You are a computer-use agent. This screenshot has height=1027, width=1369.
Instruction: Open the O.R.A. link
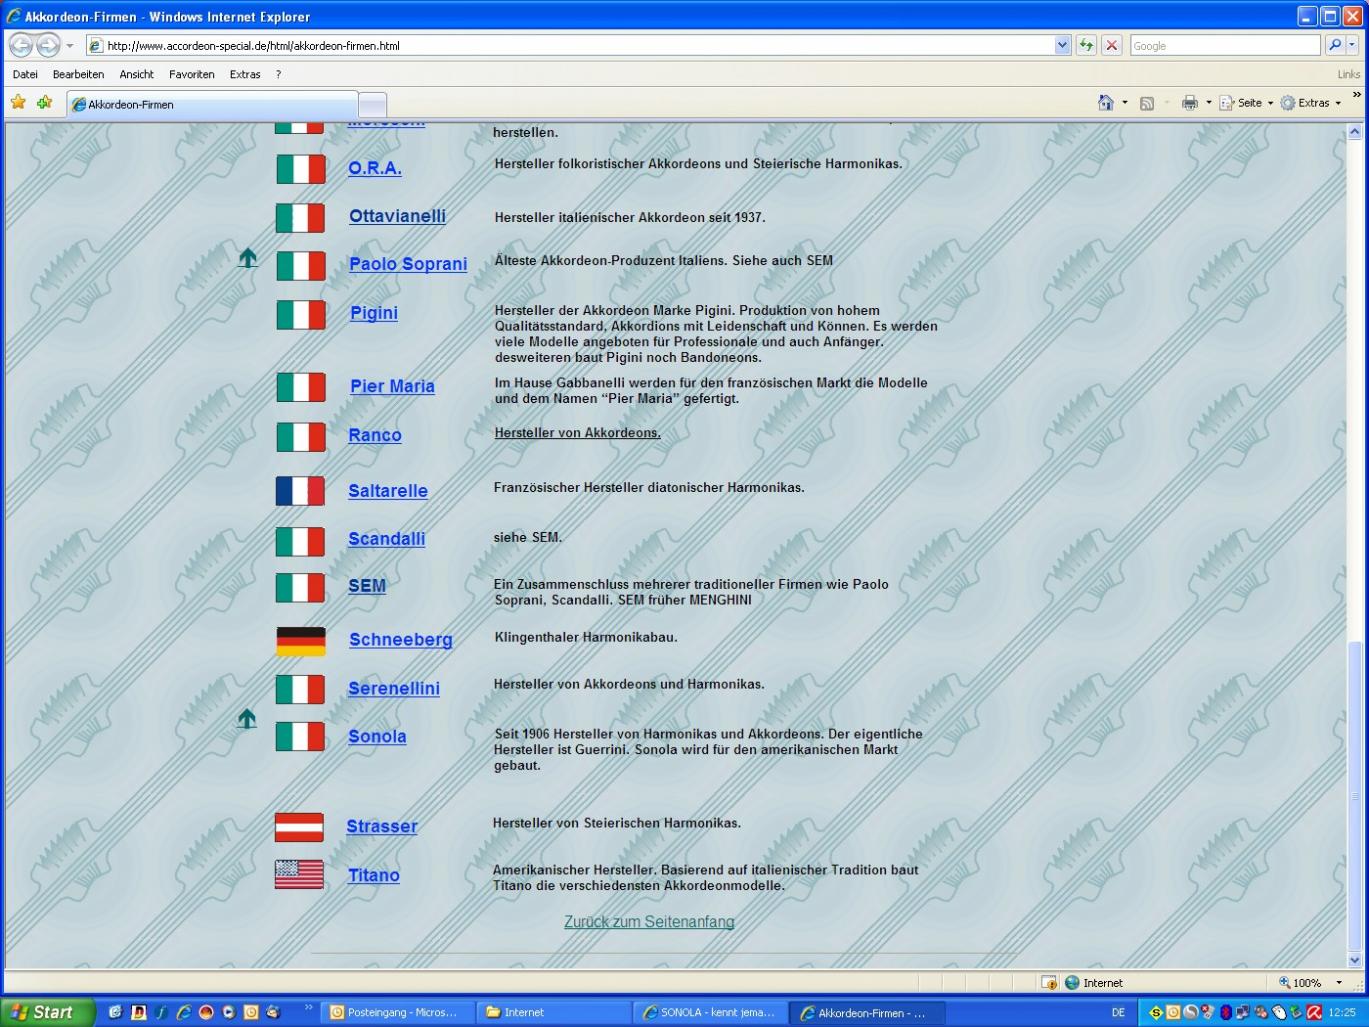coord(375,168)
